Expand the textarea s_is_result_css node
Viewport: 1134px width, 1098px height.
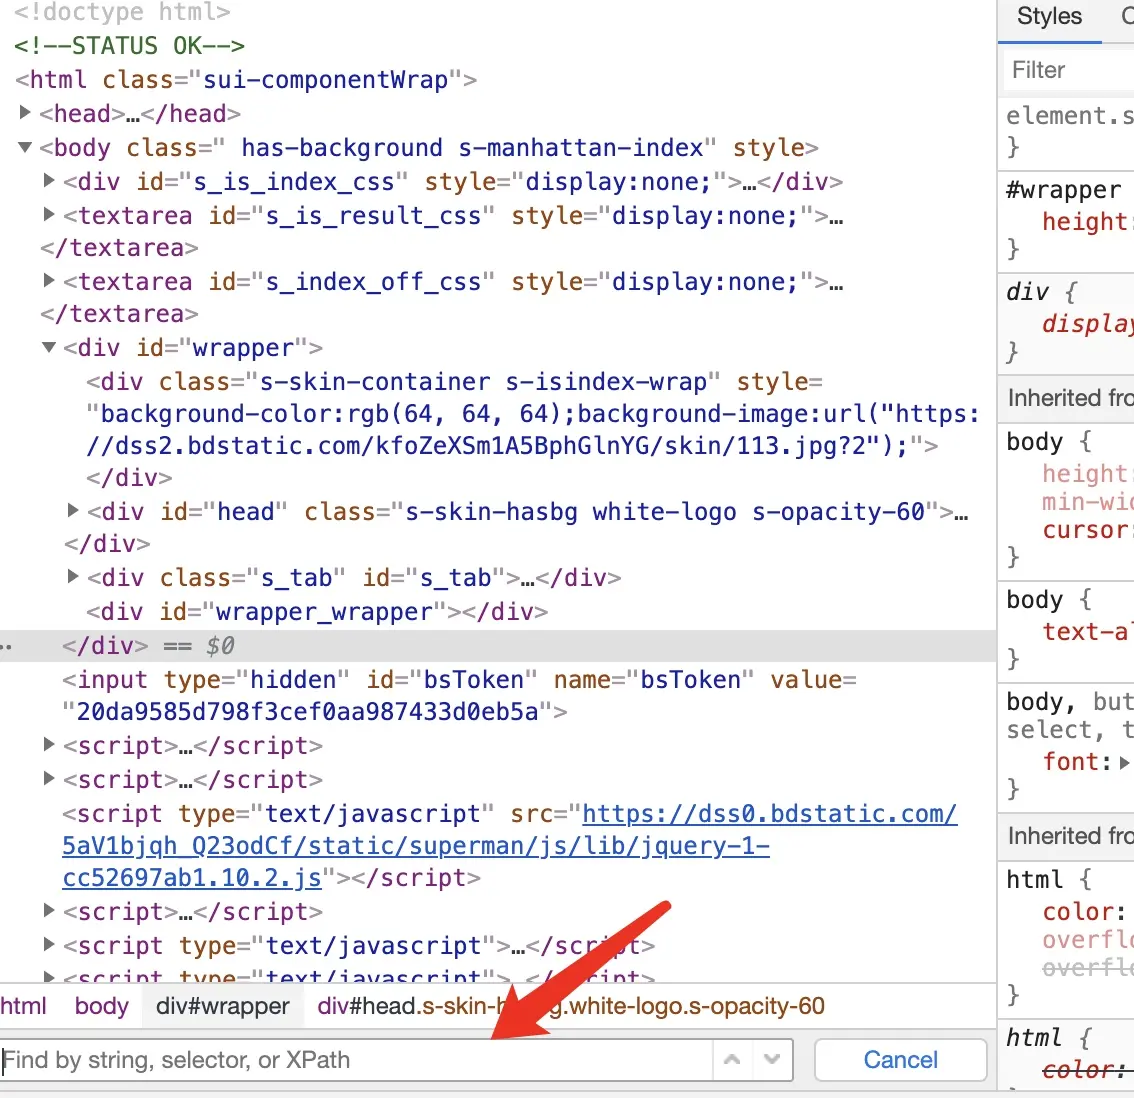pos(48,214)
